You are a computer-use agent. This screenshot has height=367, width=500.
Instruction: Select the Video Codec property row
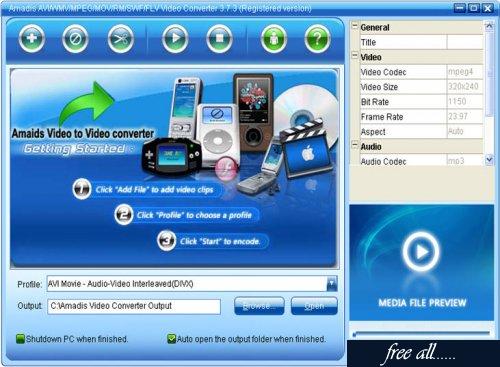click(x=421, y=72)
